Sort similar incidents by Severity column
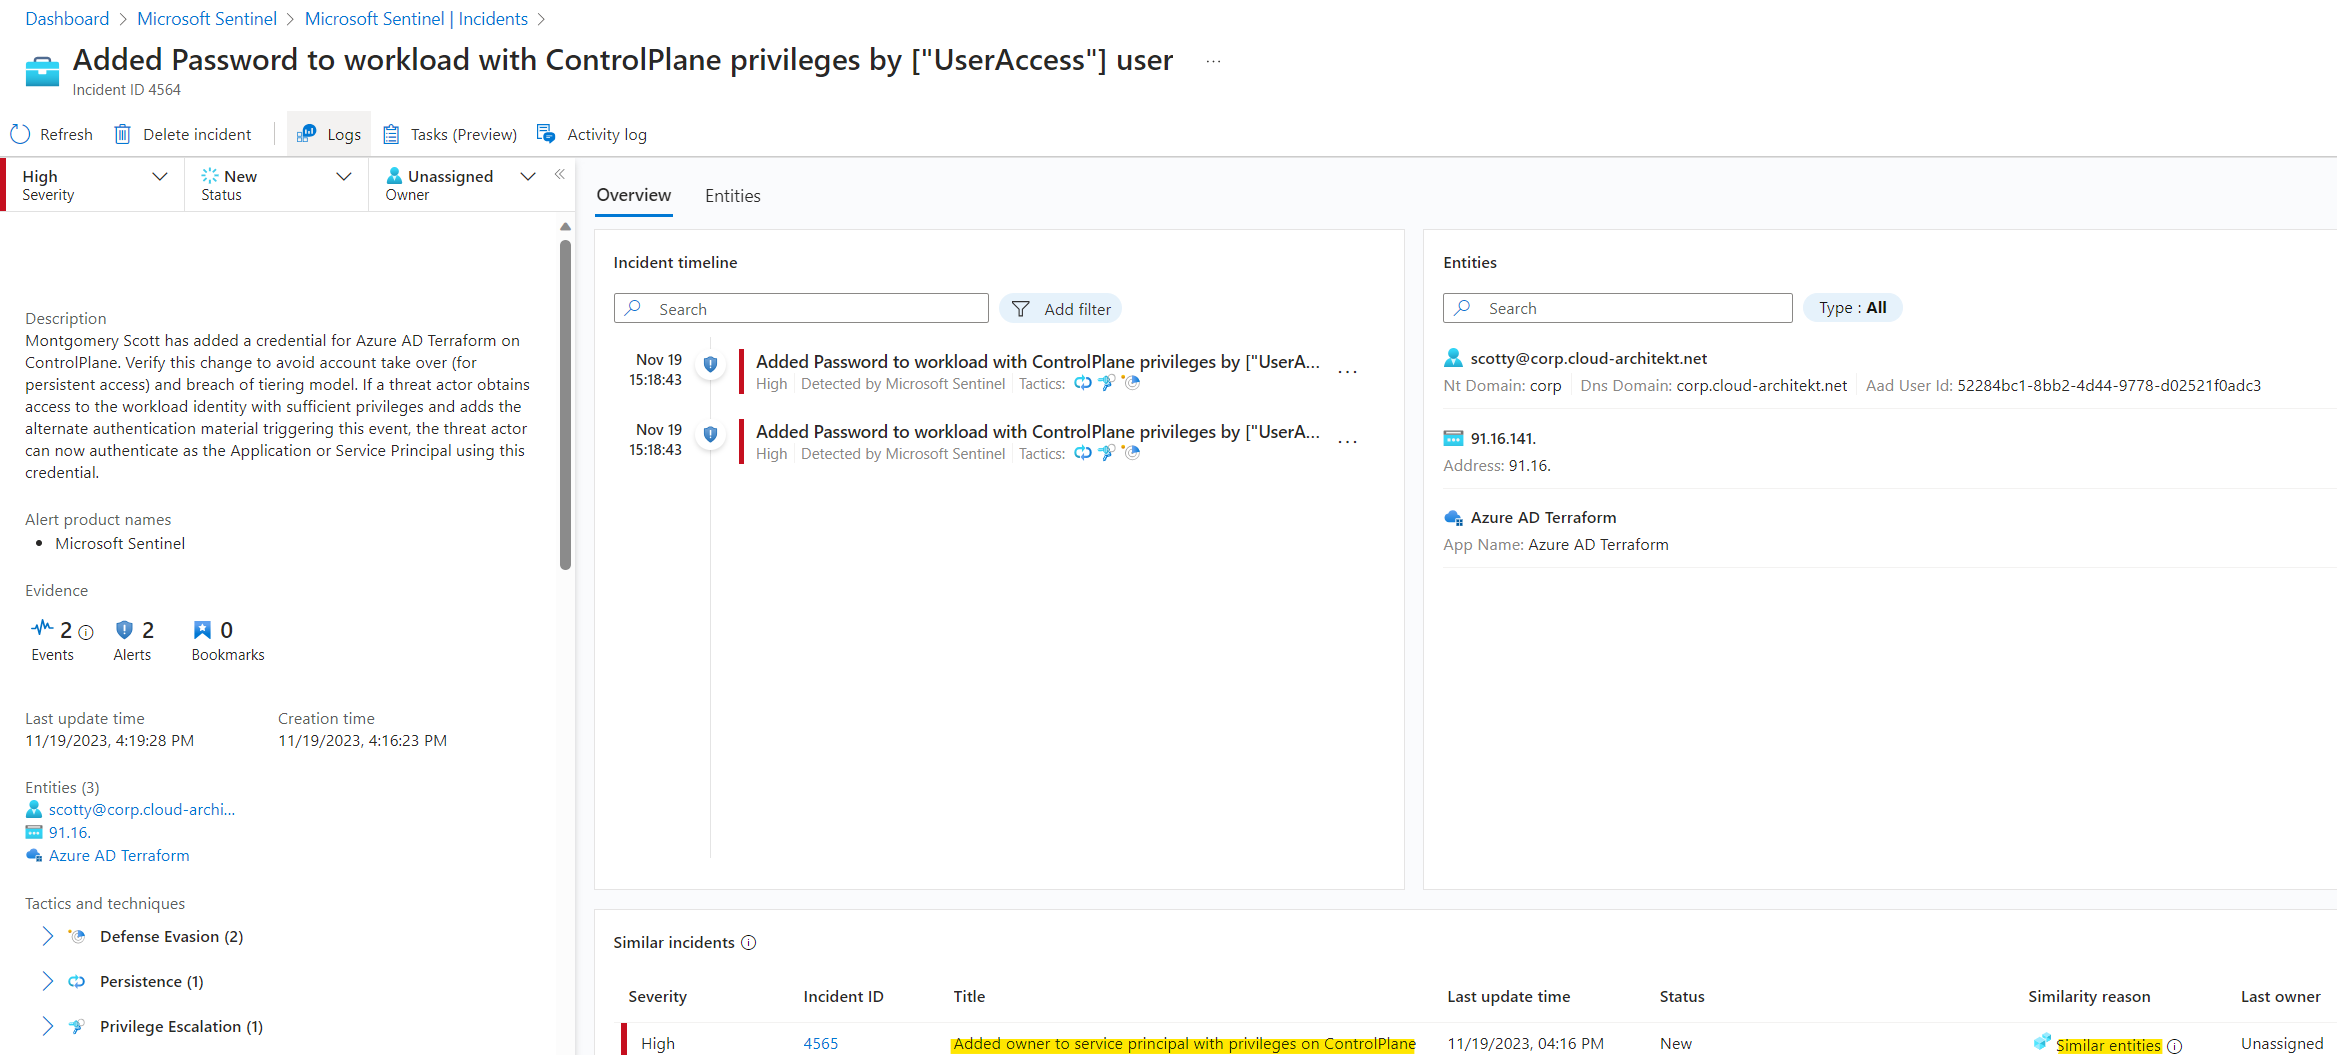The height and width of the screenshot is (1055, 2337). [x=657, y=996]
